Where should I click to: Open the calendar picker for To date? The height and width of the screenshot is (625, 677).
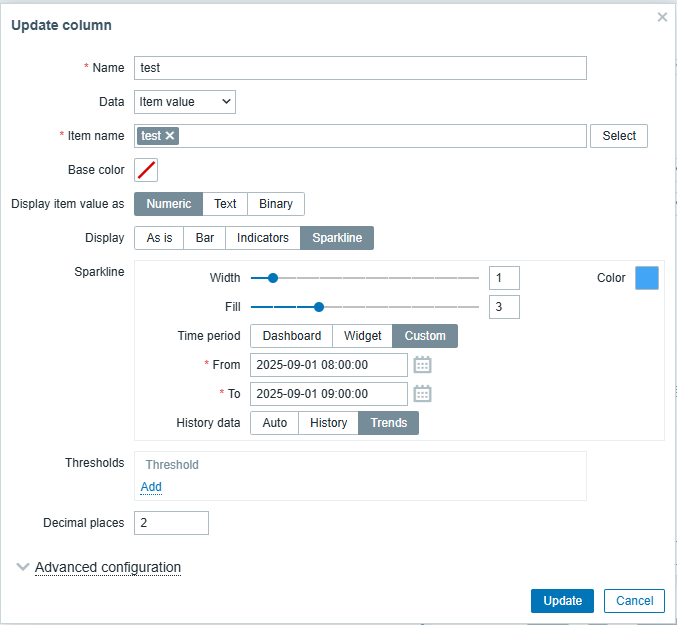coord(422,393)
